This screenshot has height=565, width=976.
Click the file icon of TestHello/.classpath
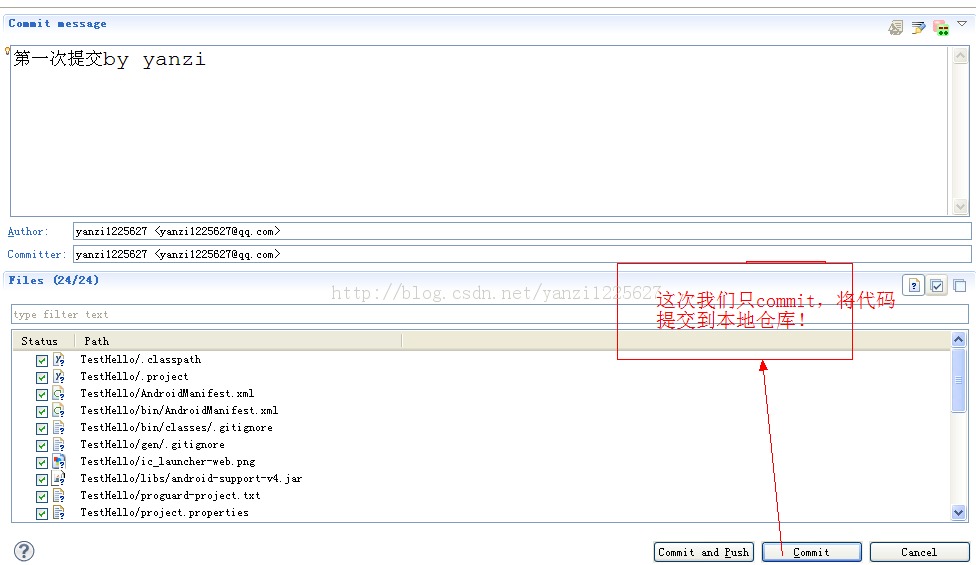59,360
